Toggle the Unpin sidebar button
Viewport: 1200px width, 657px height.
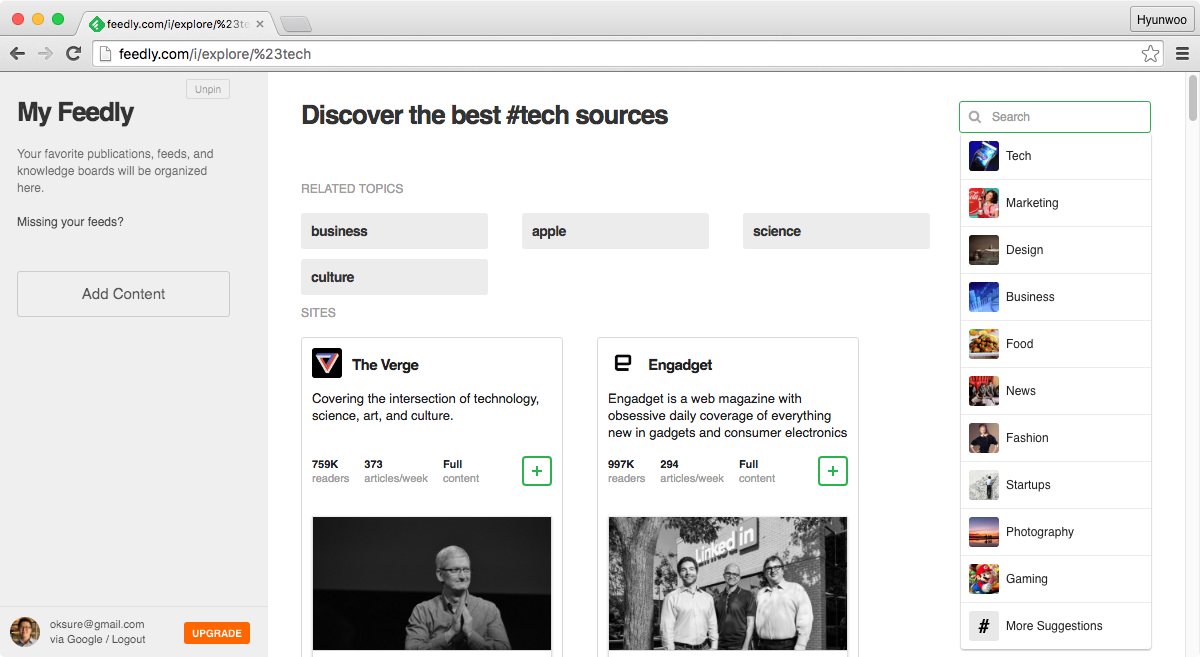pyautogui.click(x=208, y=90)
